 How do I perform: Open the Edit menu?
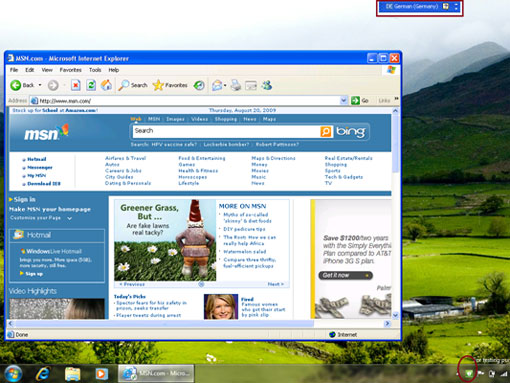click(30, 70)
